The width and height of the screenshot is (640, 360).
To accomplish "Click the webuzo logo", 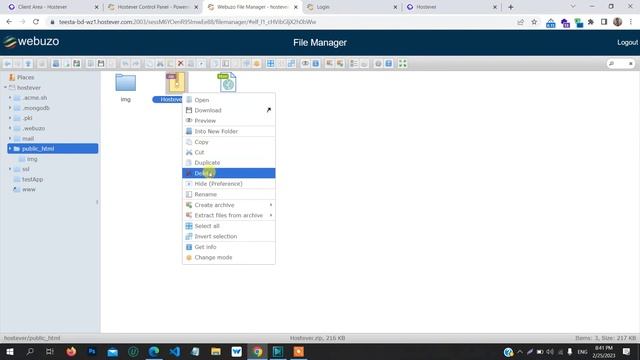I will 31,42.
